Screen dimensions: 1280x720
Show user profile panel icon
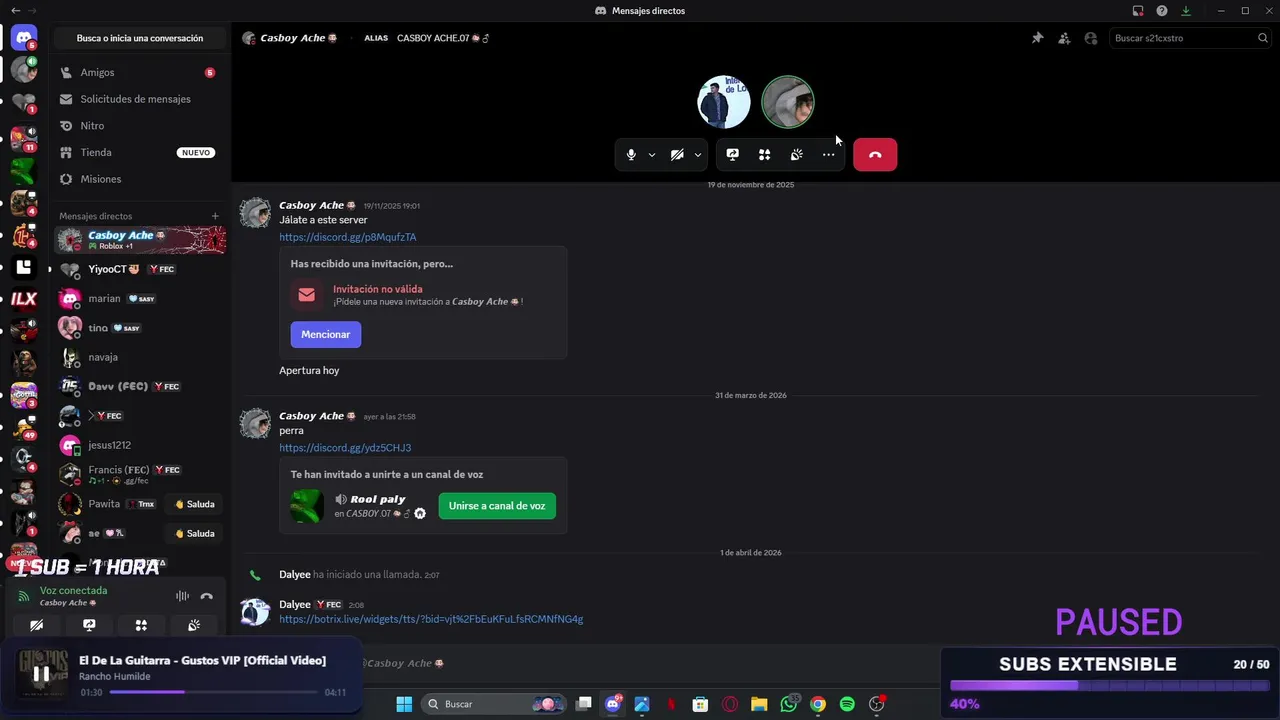coord(1091,38)
